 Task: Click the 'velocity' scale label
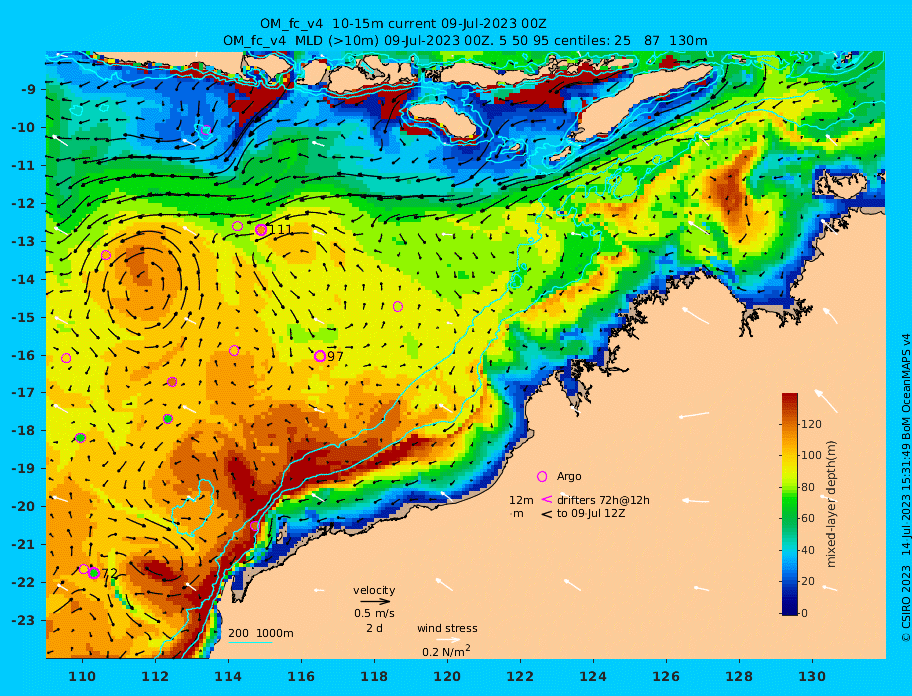pos(374,590)
